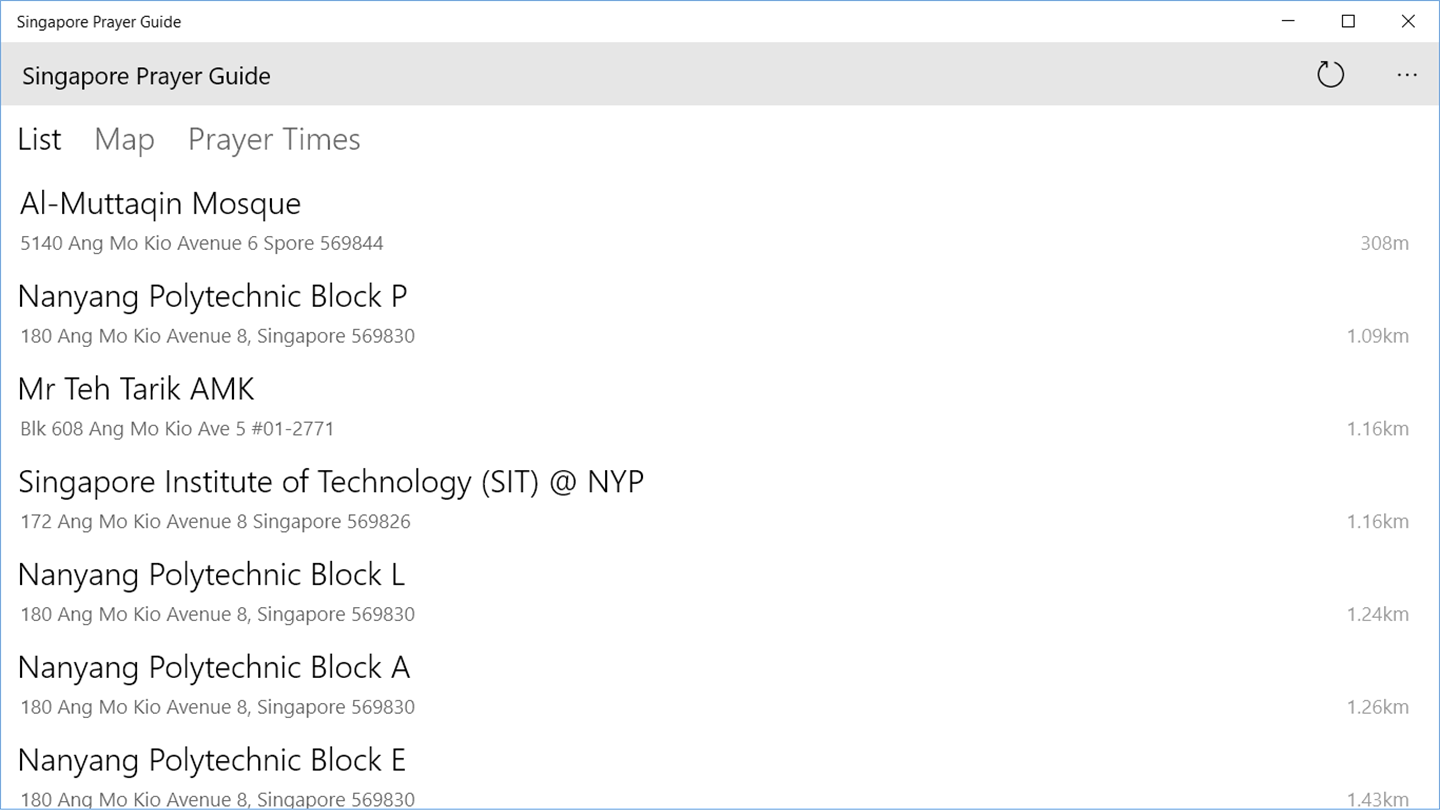Switch to the Map tab
This screenshot has width=1440, height=810.
[124, 140]
